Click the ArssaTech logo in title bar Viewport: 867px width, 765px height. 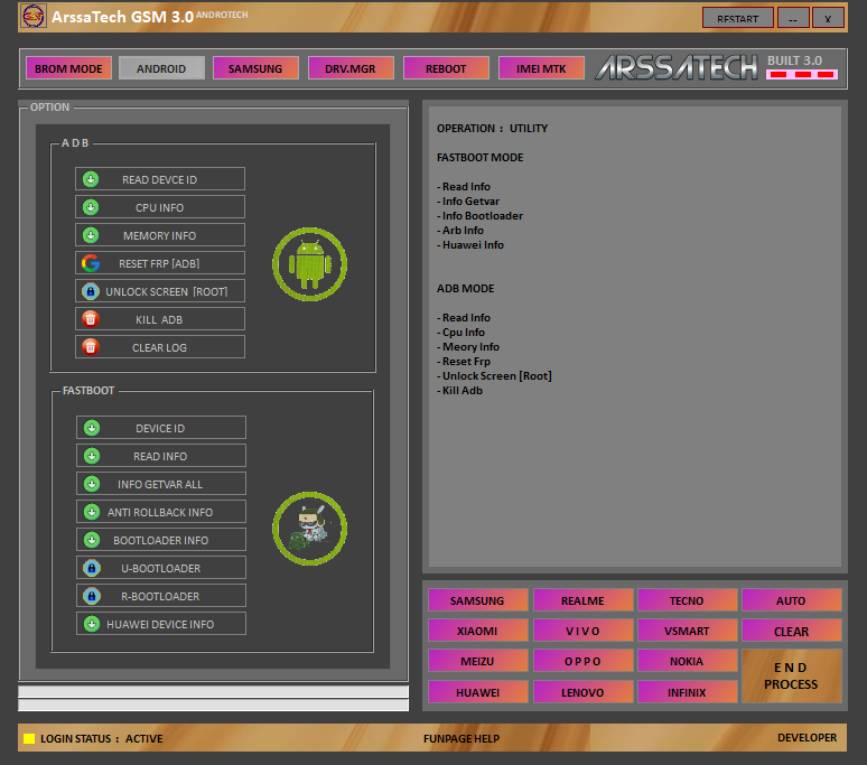pyautogui.click(x=33, y=16)
